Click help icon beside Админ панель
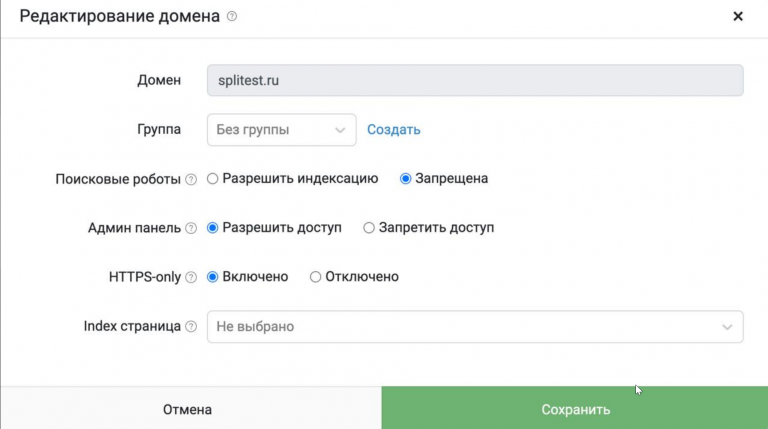Image resolution: width=768 pixels, height=429 pixels. click(190, 228)
